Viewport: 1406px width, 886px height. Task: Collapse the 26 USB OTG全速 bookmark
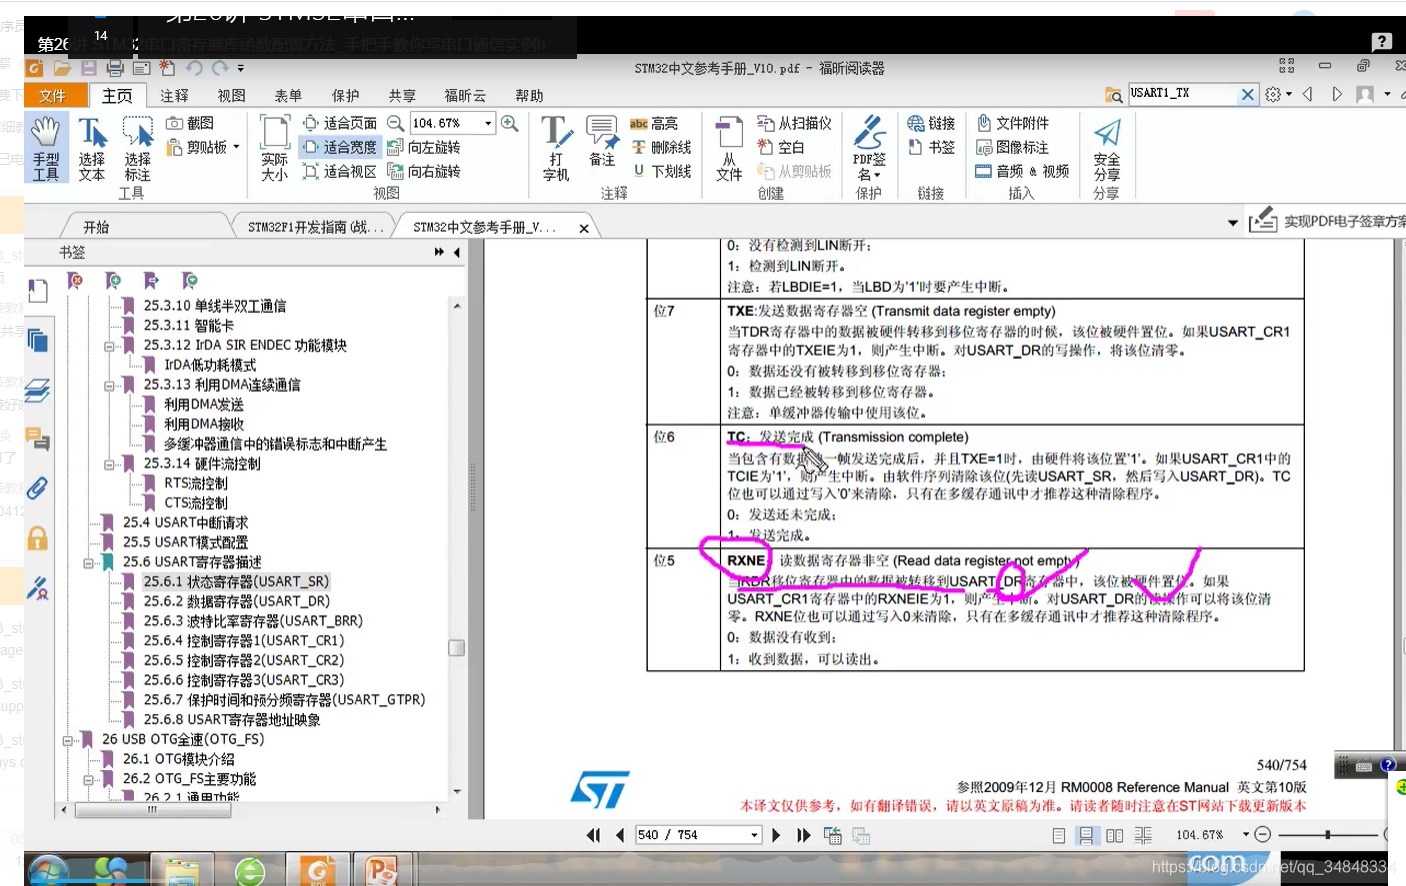(x=67, y=741)
